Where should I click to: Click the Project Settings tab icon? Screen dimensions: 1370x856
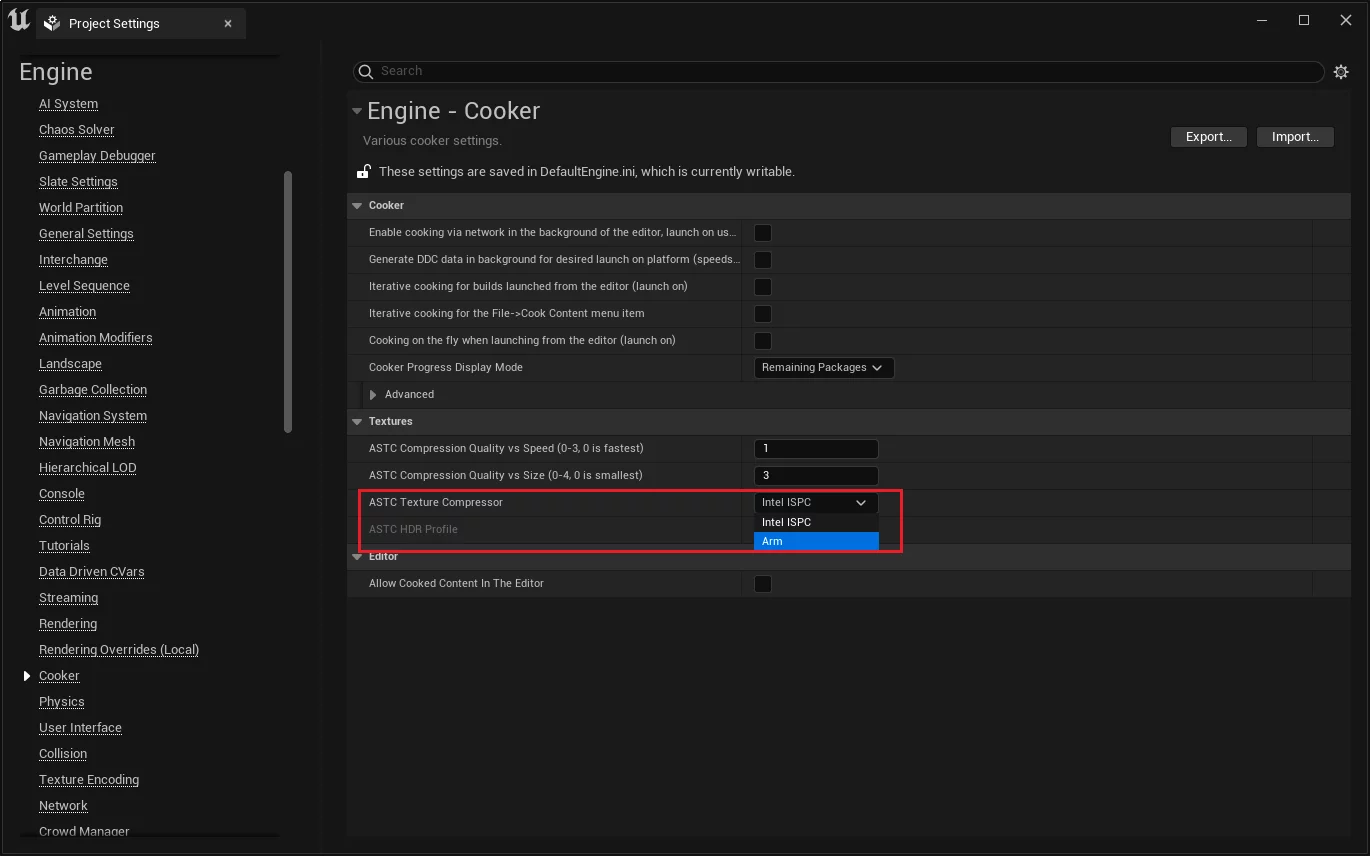click(x=52, y=23)
